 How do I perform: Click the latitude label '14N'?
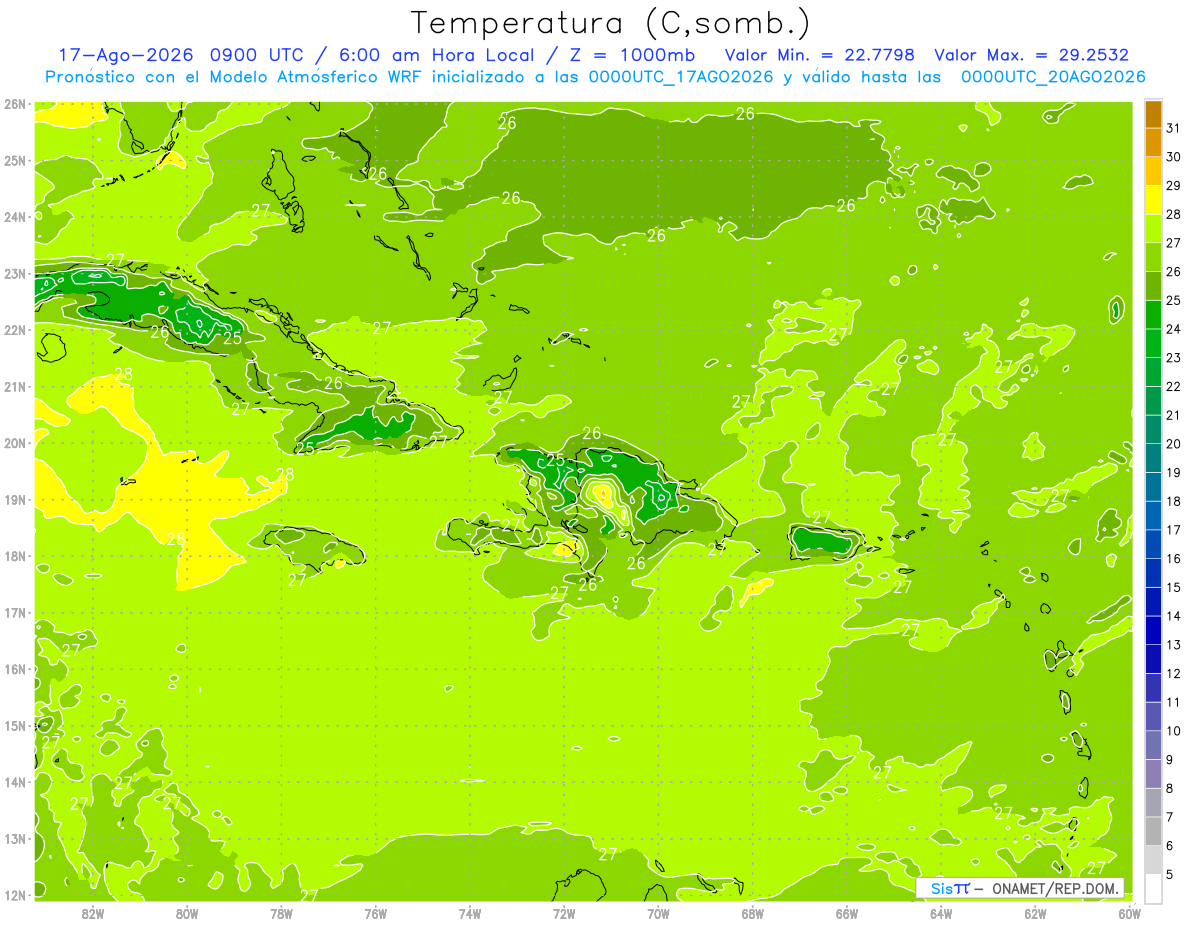tap(14, 782)
